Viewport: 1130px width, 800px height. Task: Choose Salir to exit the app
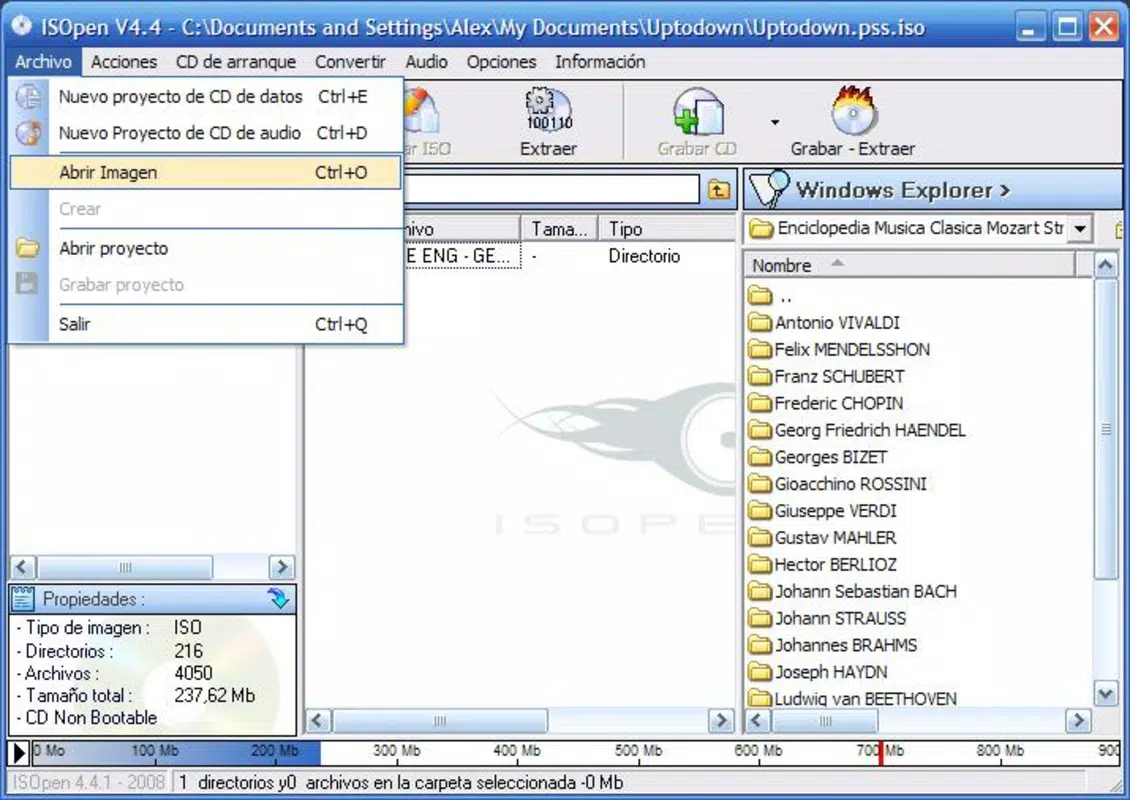pyautogui.click(x=205, y=324)
